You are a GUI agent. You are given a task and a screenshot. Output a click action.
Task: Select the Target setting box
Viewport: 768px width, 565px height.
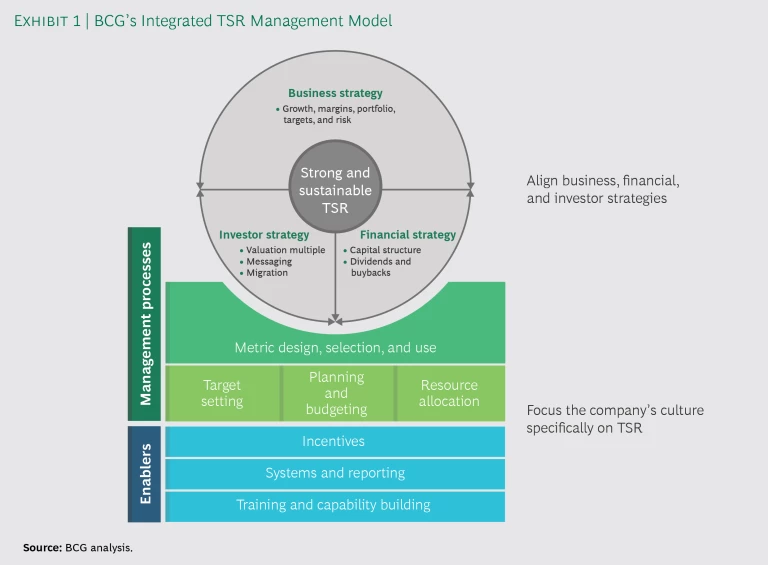point(222,393)
